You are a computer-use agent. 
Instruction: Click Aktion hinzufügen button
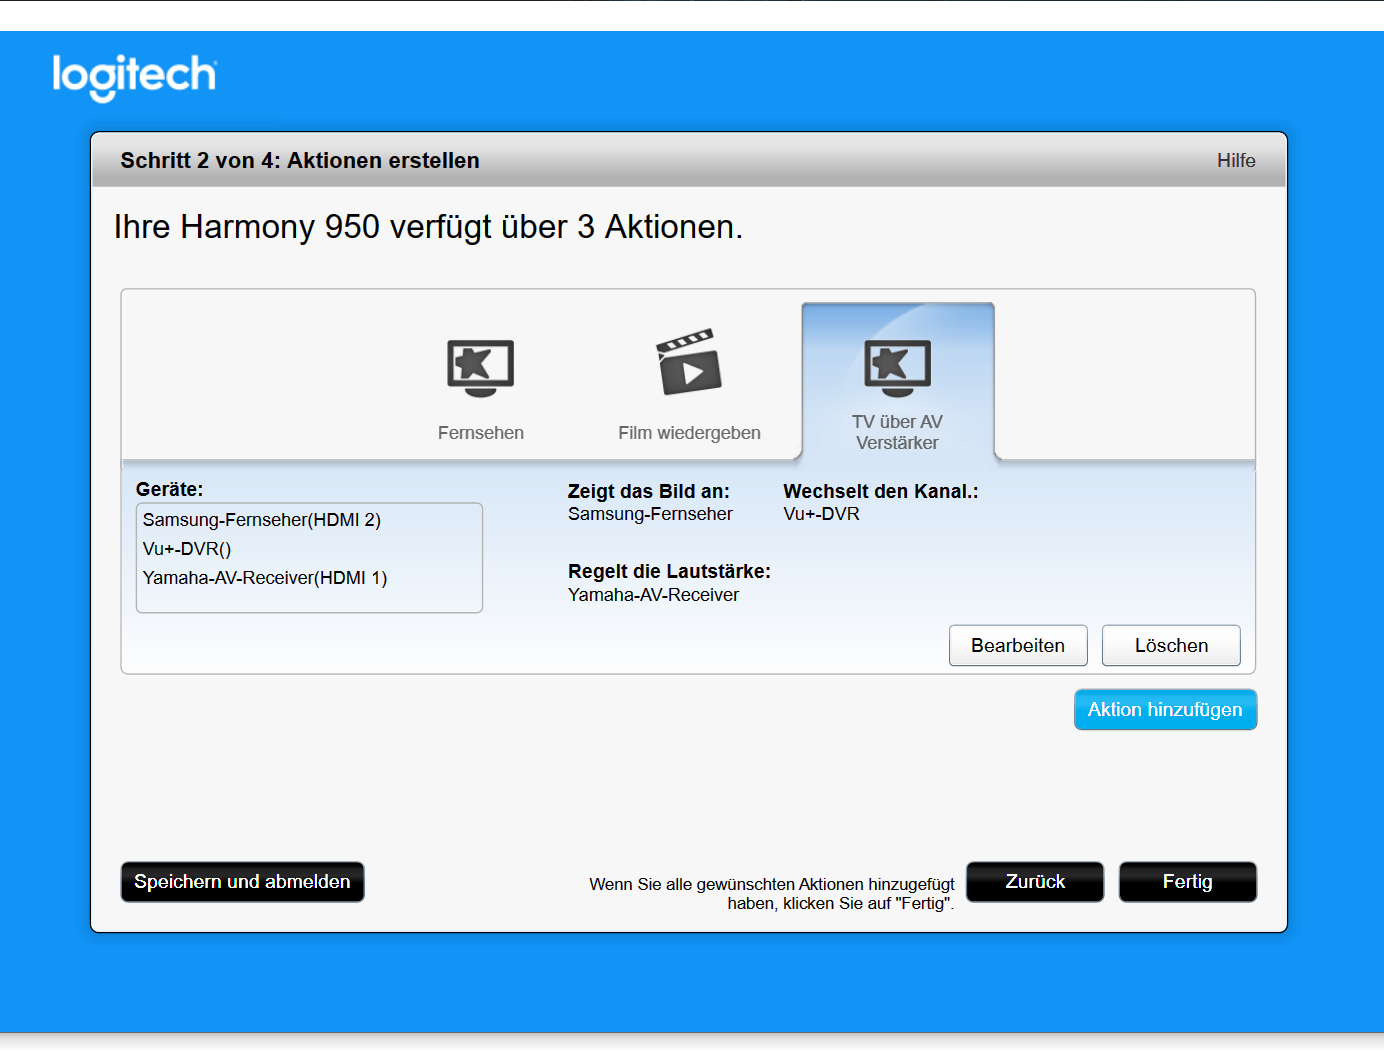click(x=1165, y=709)
